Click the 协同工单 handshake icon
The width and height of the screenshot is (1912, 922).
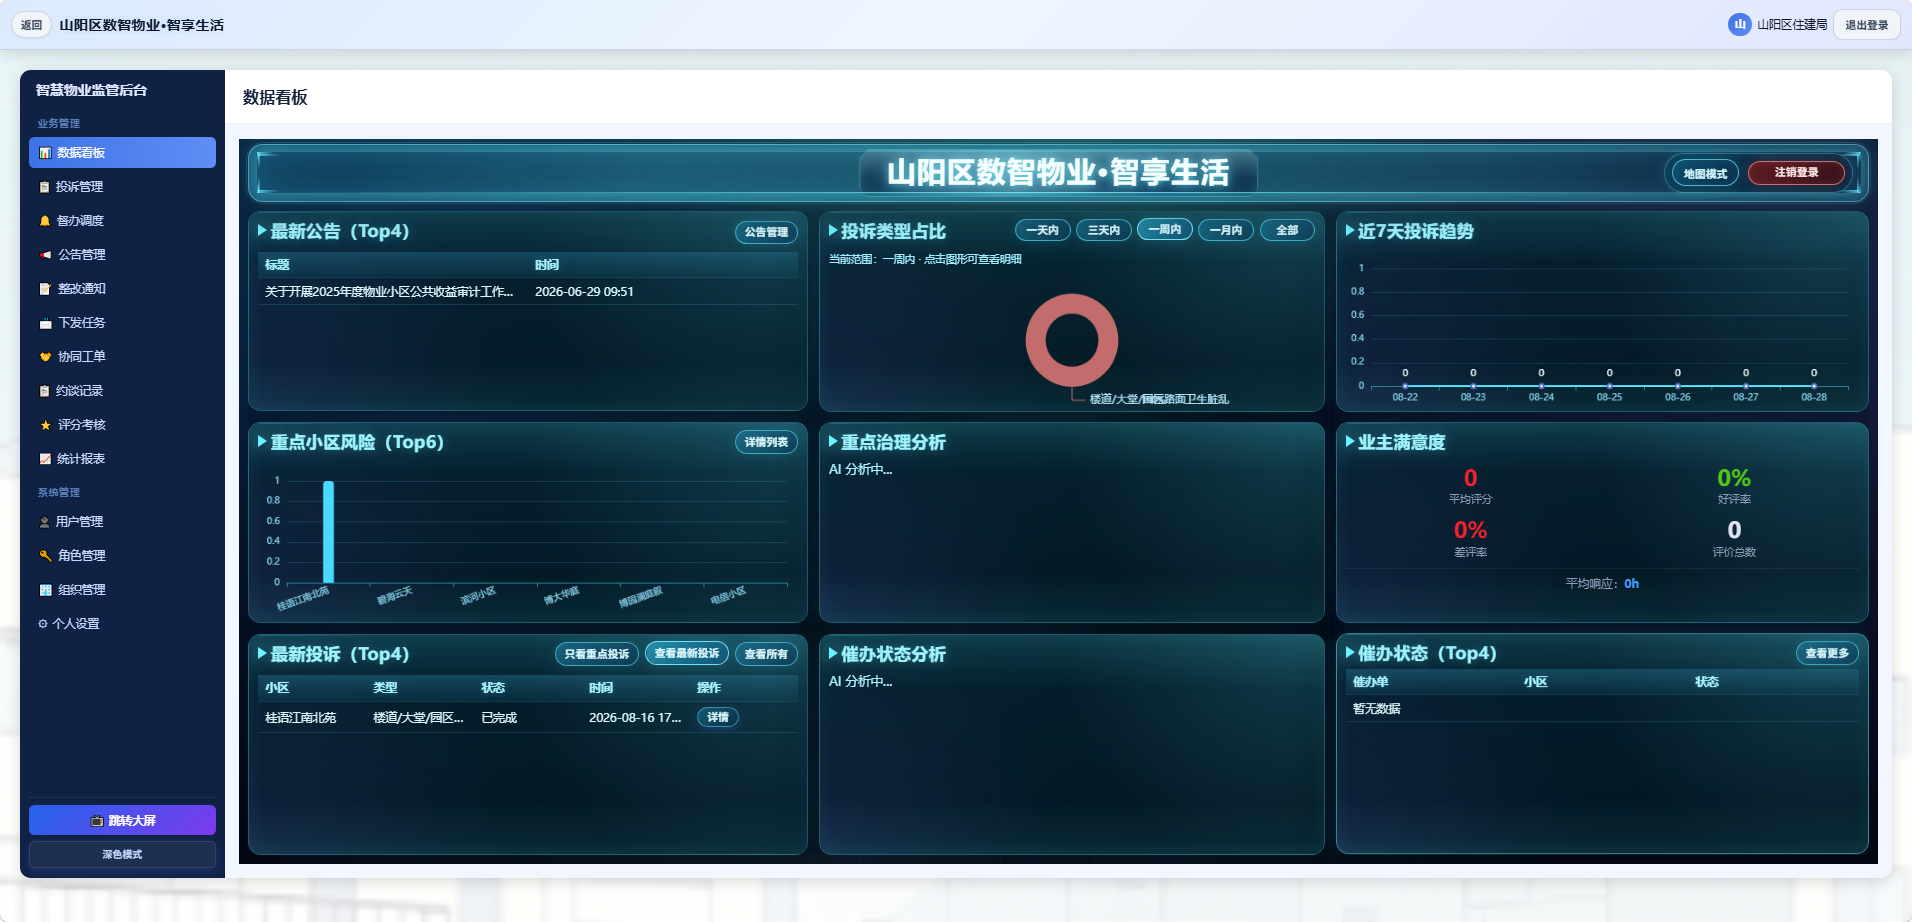click(x=45, y=357)
